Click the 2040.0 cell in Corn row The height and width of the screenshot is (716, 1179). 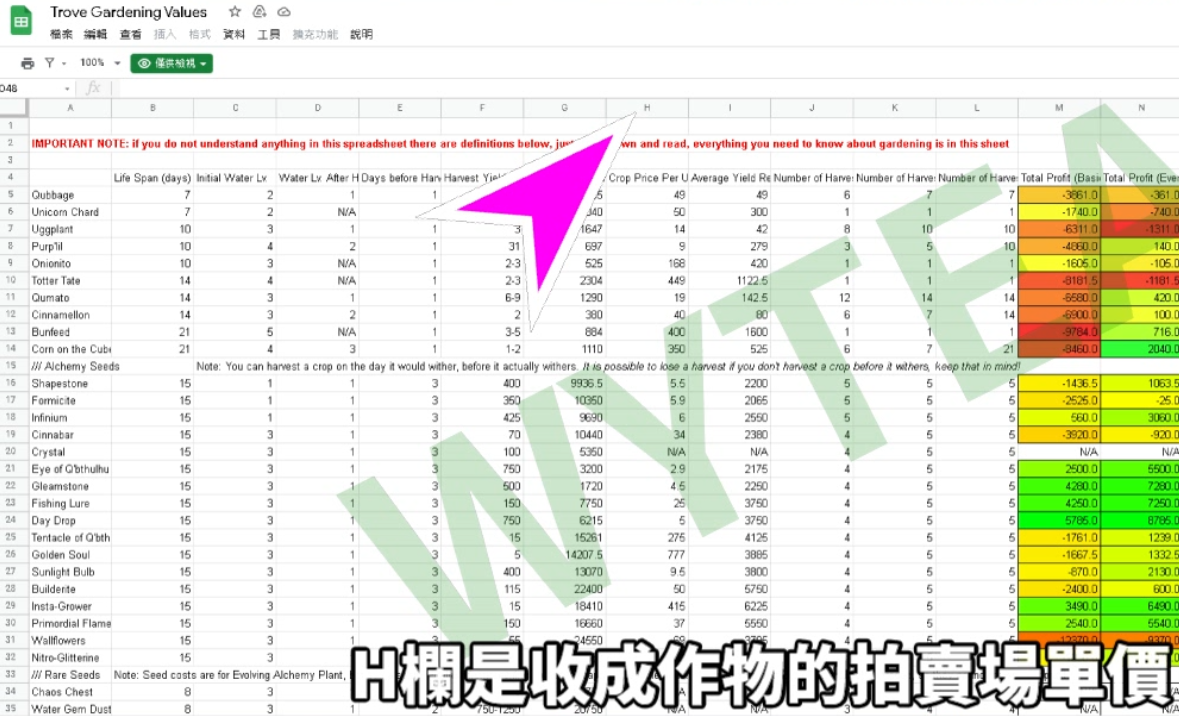1140,349
